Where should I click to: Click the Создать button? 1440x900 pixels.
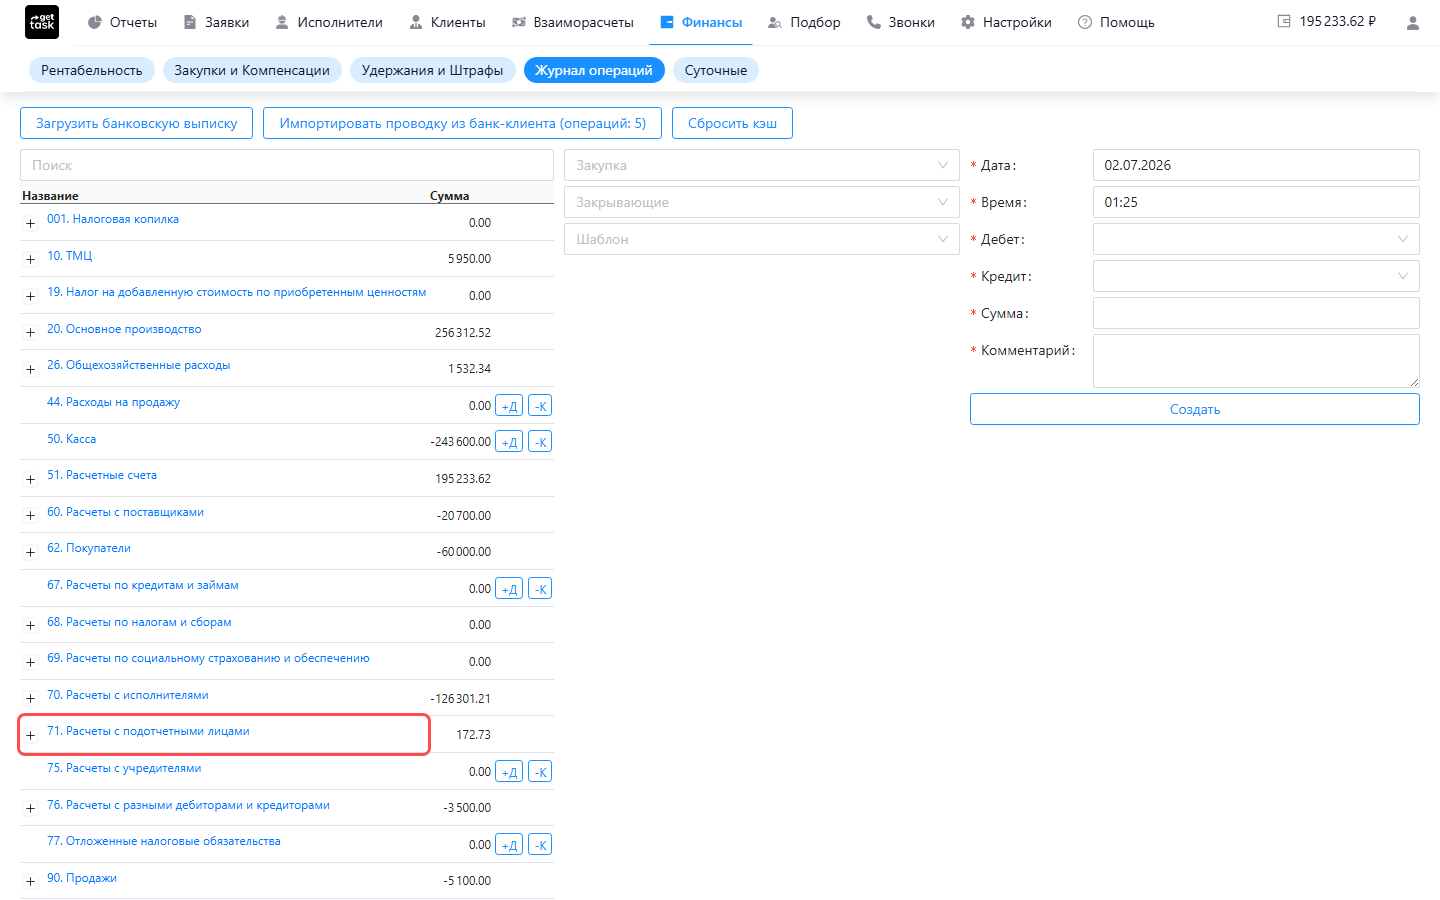click(1195, 409)
